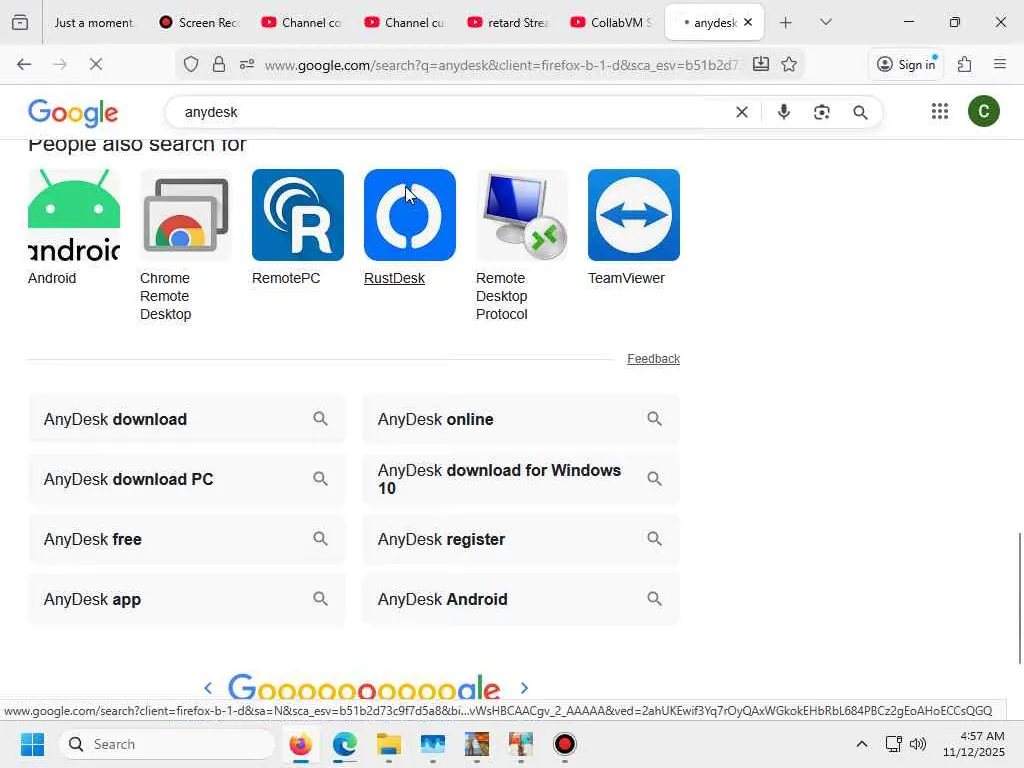The image size is (1024, 768).
Task: Open Android thumbnail image
Action: click(x=74, y=215)
